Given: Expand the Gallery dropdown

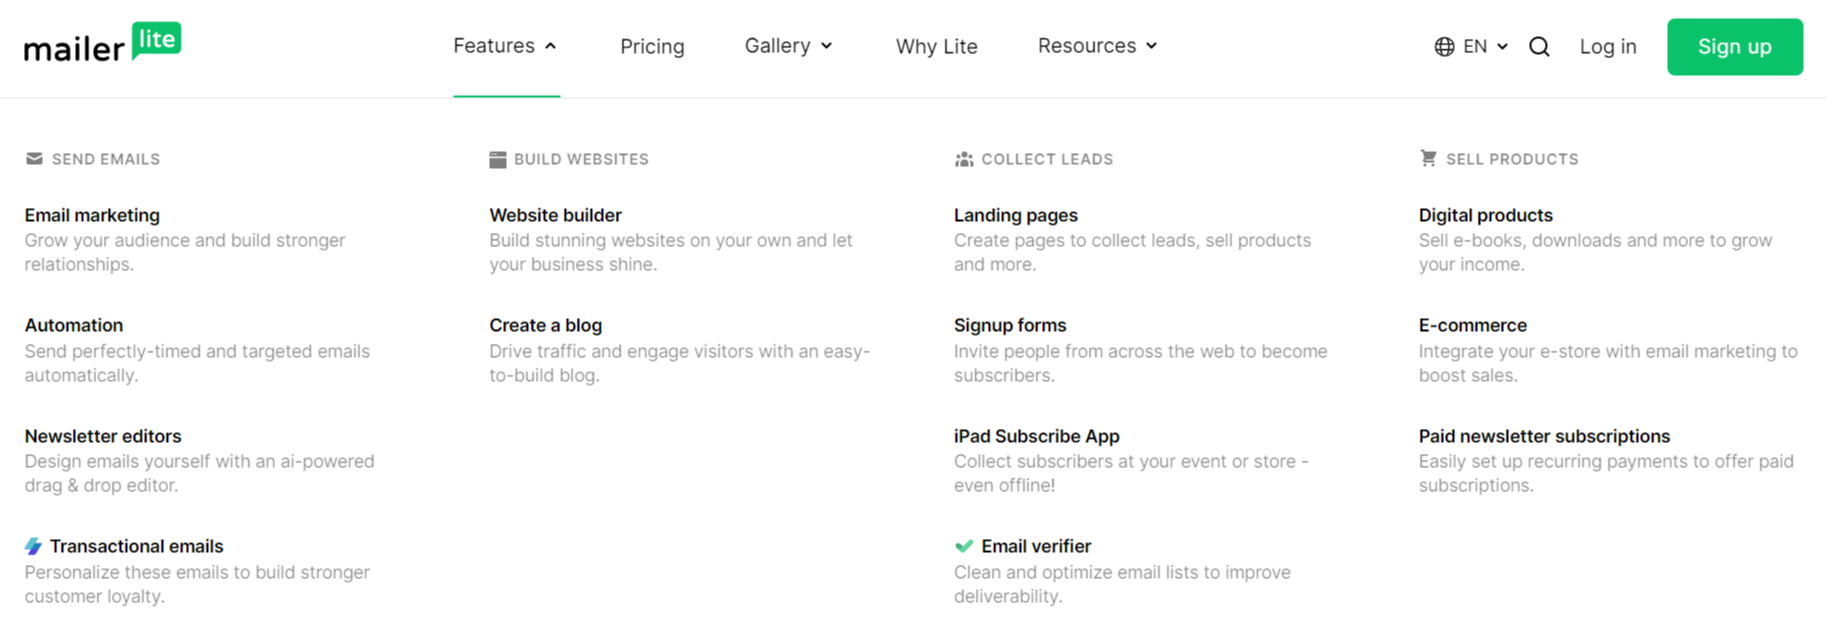Looking at the screenshot, I should 788,46.
